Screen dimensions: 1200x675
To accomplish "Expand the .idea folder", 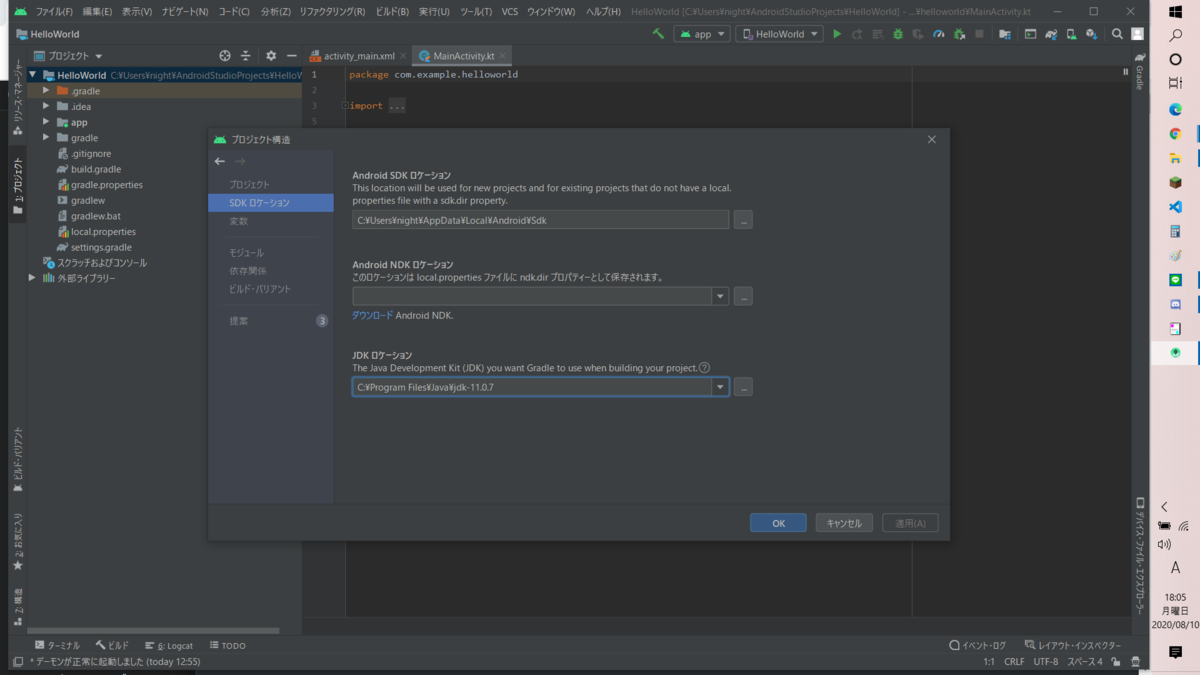I will [46, 106].
